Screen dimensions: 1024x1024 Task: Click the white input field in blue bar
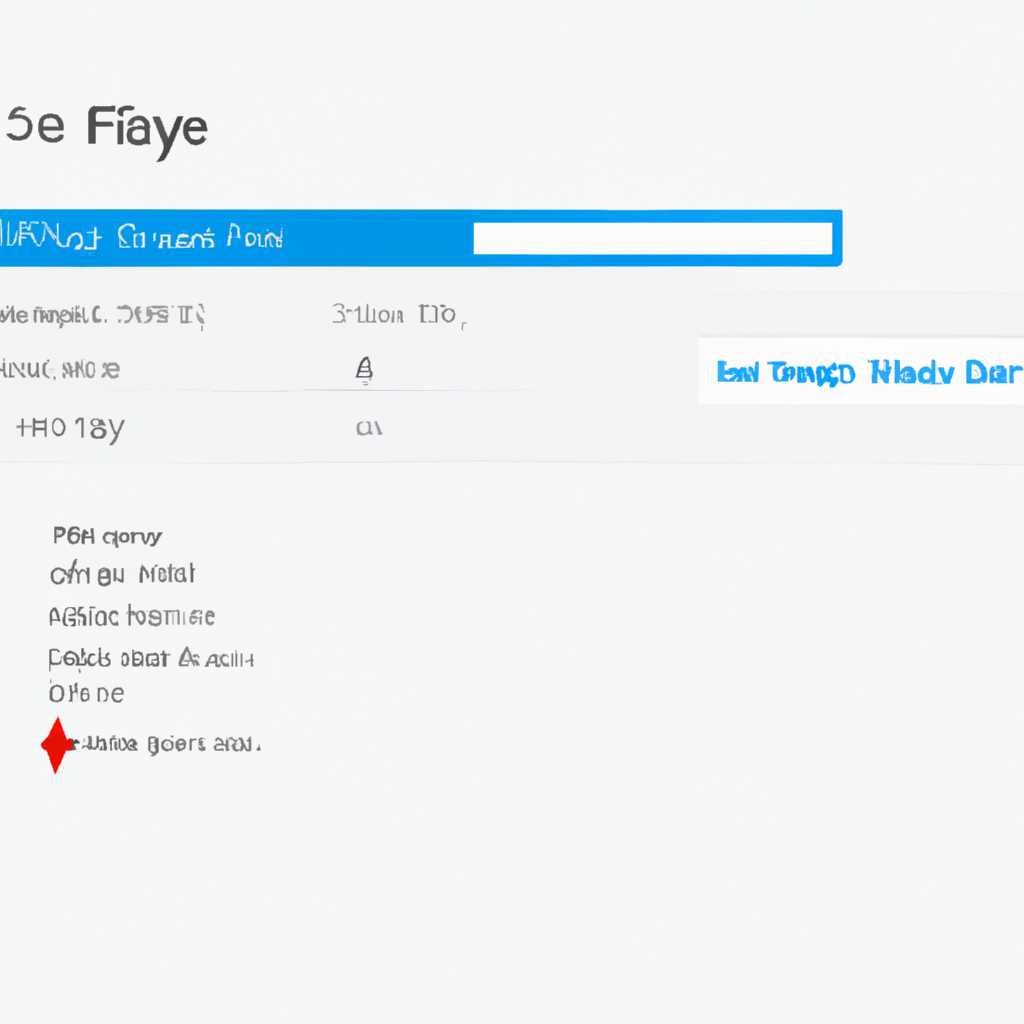[652, 238]
